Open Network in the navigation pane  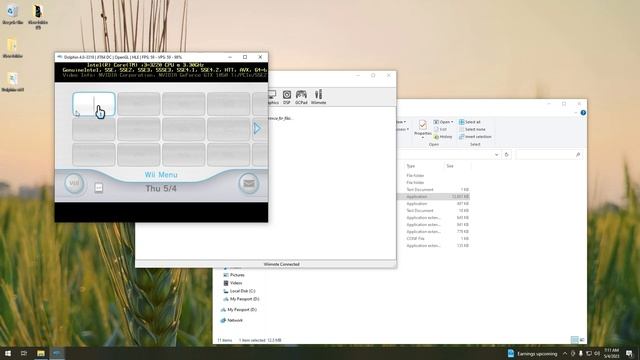pyautogui.click(x=231, y=320)
